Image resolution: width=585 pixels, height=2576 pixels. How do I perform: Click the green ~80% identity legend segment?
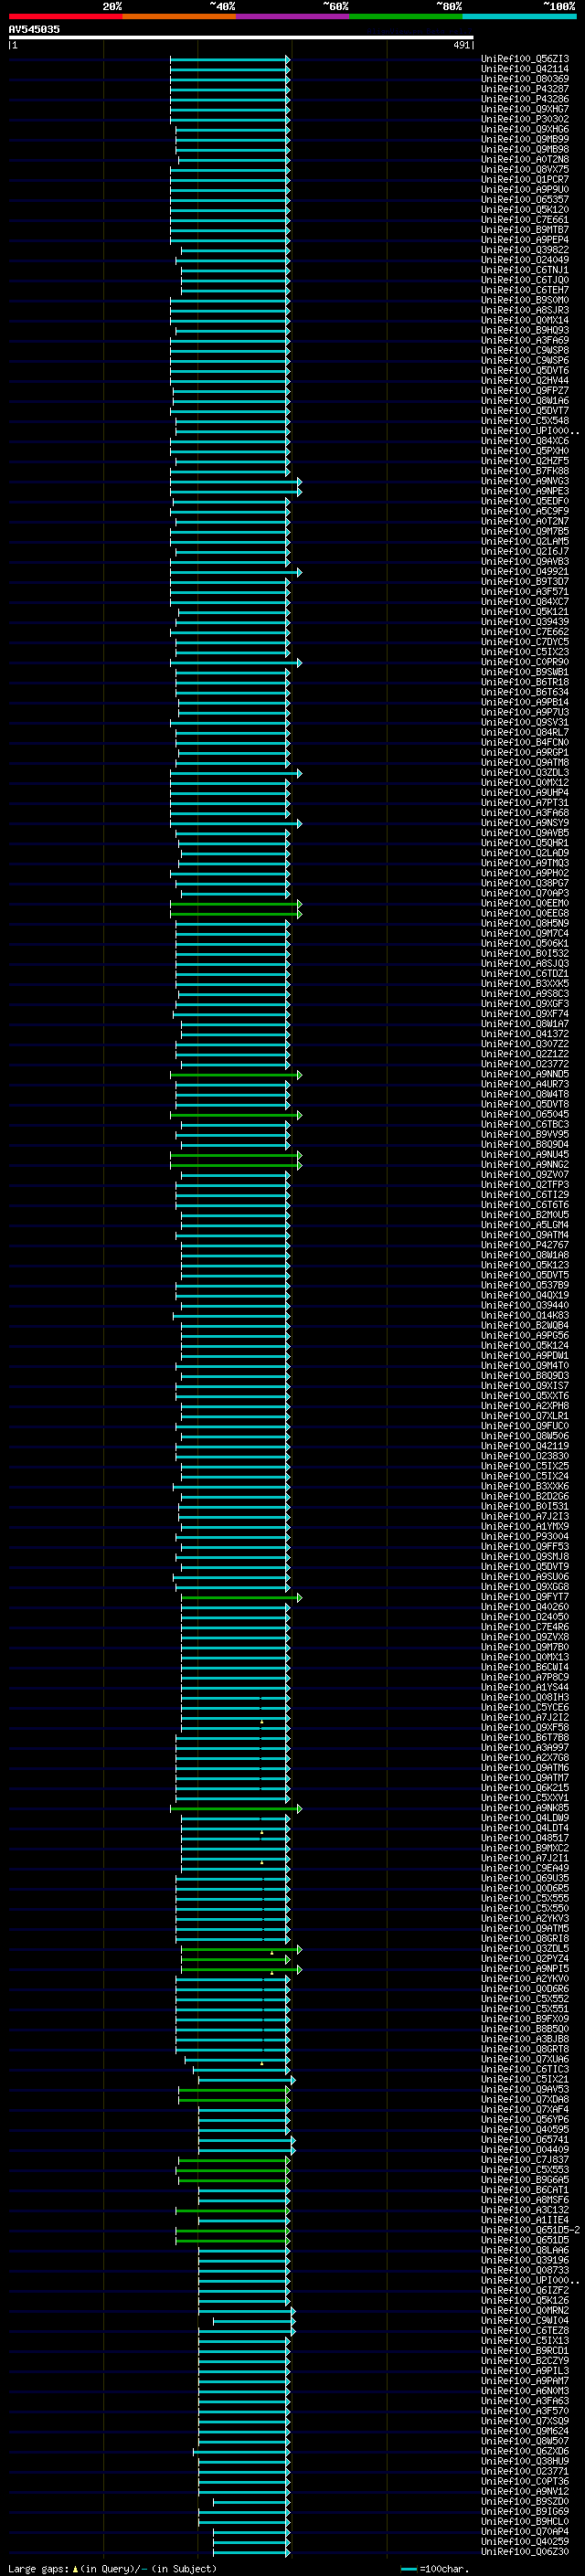[x=406, y=16]
